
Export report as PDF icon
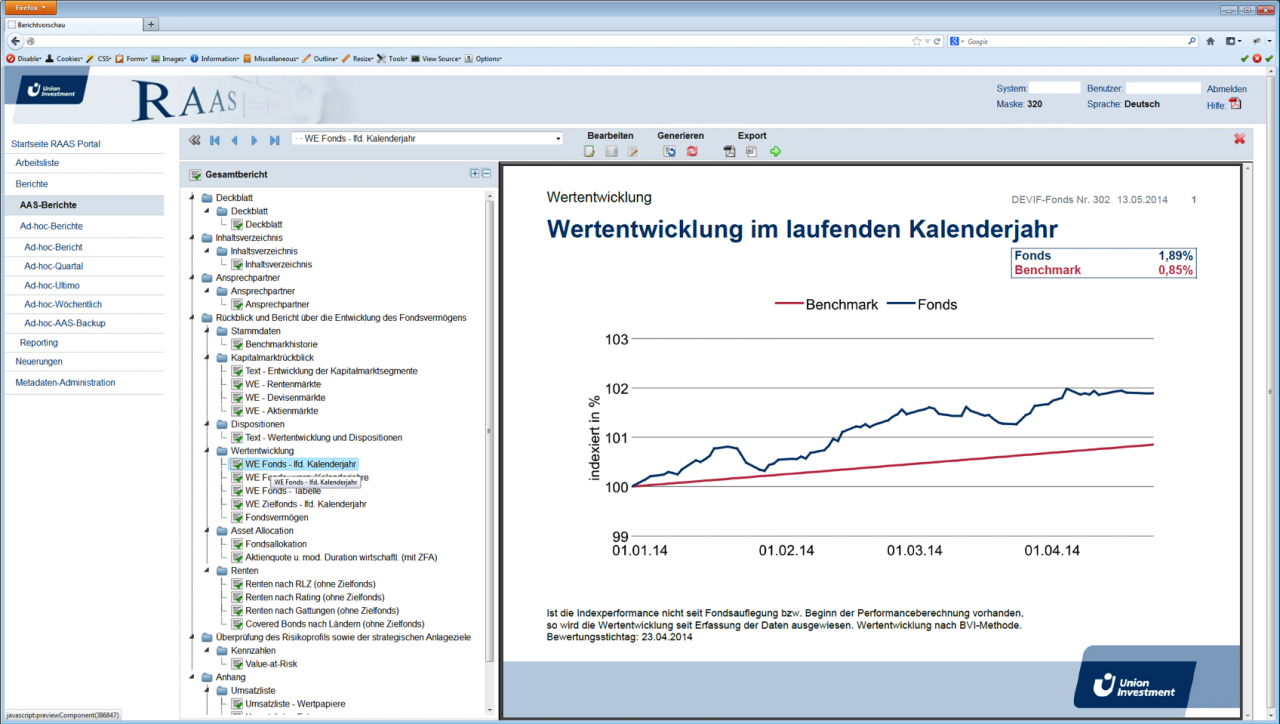pos(730,152)
